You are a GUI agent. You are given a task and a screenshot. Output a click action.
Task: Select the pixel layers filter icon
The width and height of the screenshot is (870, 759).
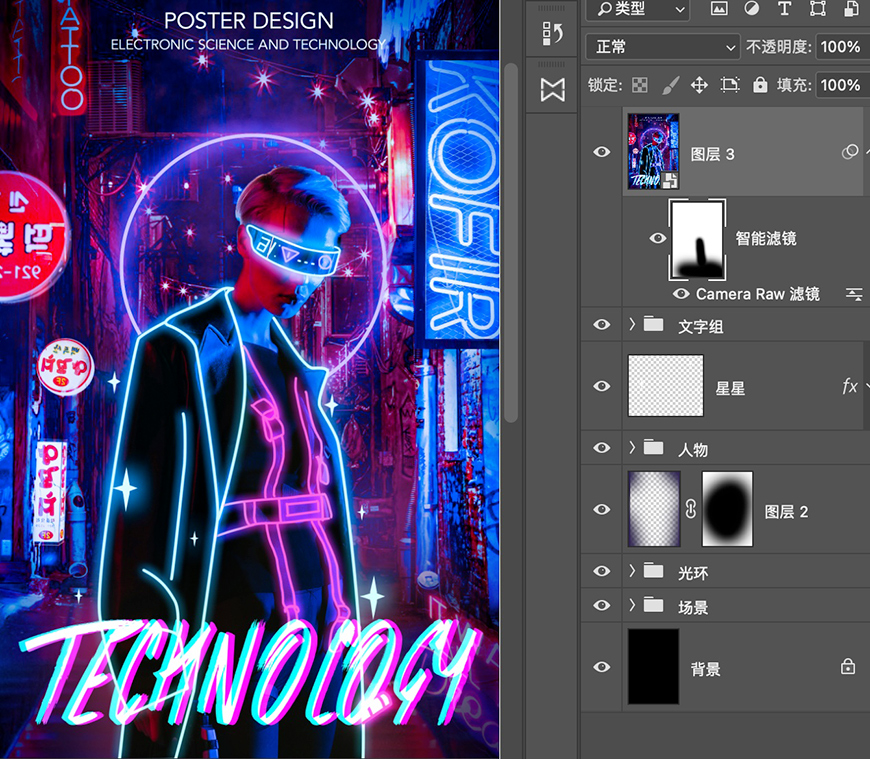click(x=718, y=9)
